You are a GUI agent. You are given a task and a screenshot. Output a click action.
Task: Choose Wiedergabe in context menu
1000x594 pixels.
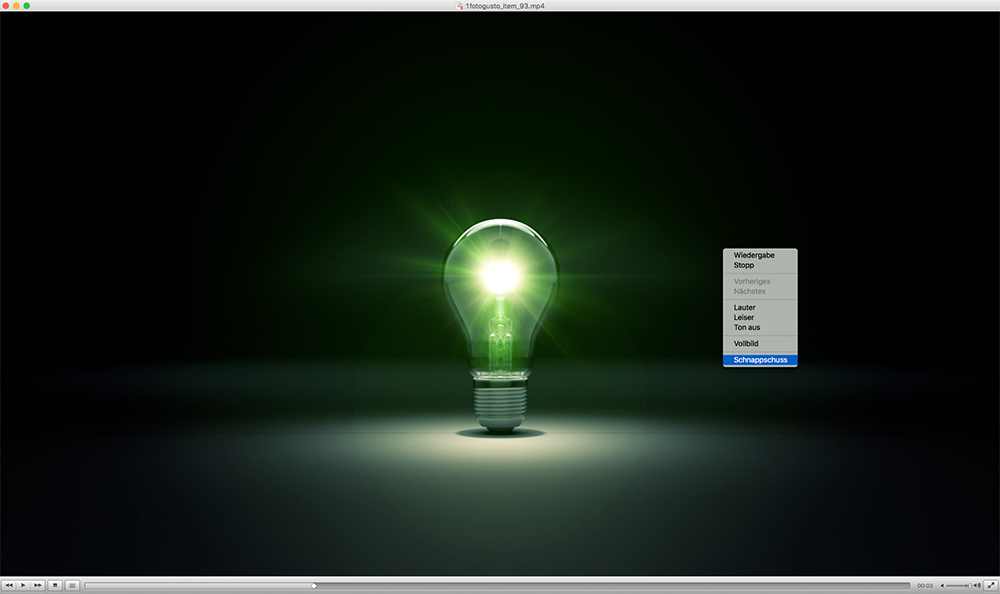tap(754, 255)
